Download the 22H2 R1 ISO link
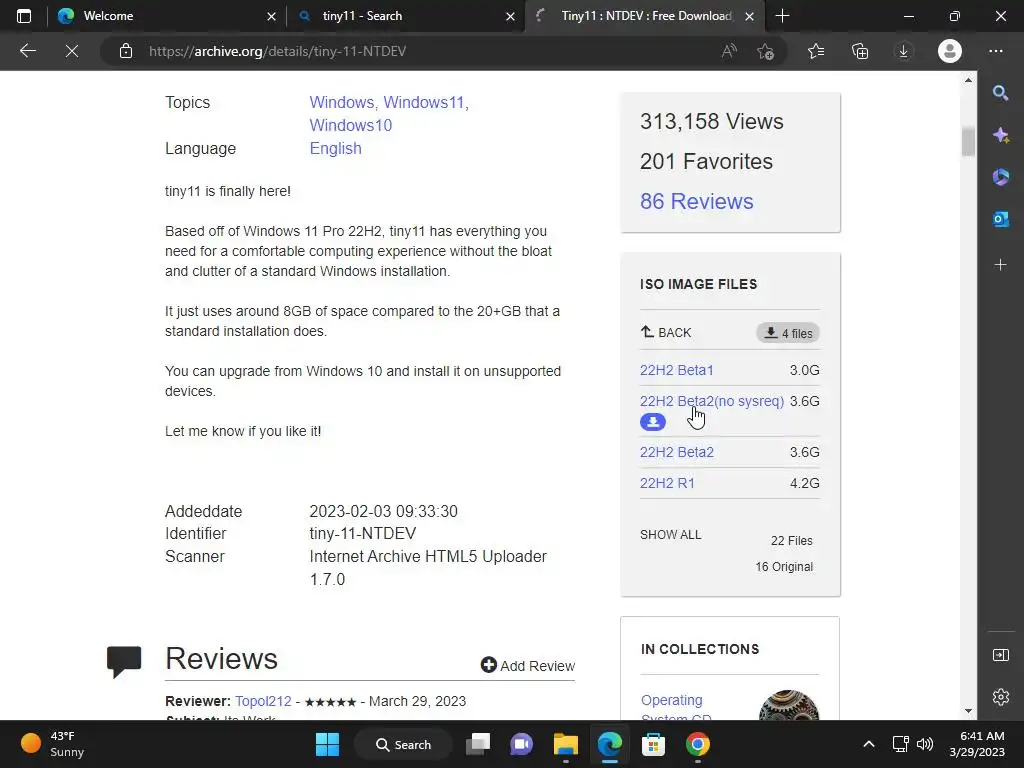 (x=667, y=483)
